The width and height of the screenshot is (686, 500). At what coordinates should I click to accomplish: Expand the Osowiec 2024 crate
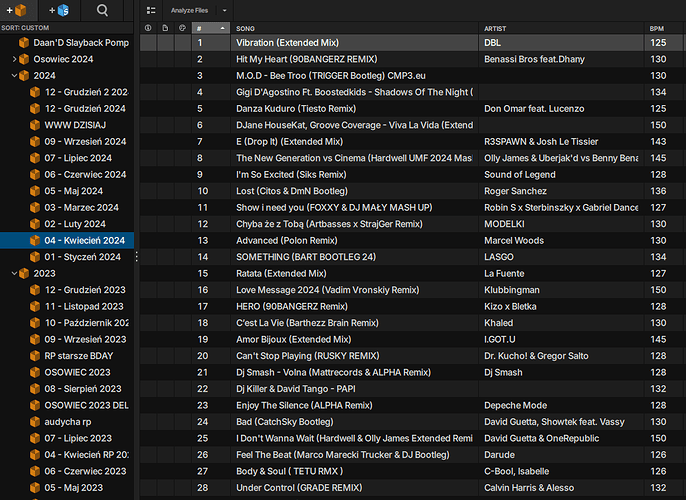14,59
